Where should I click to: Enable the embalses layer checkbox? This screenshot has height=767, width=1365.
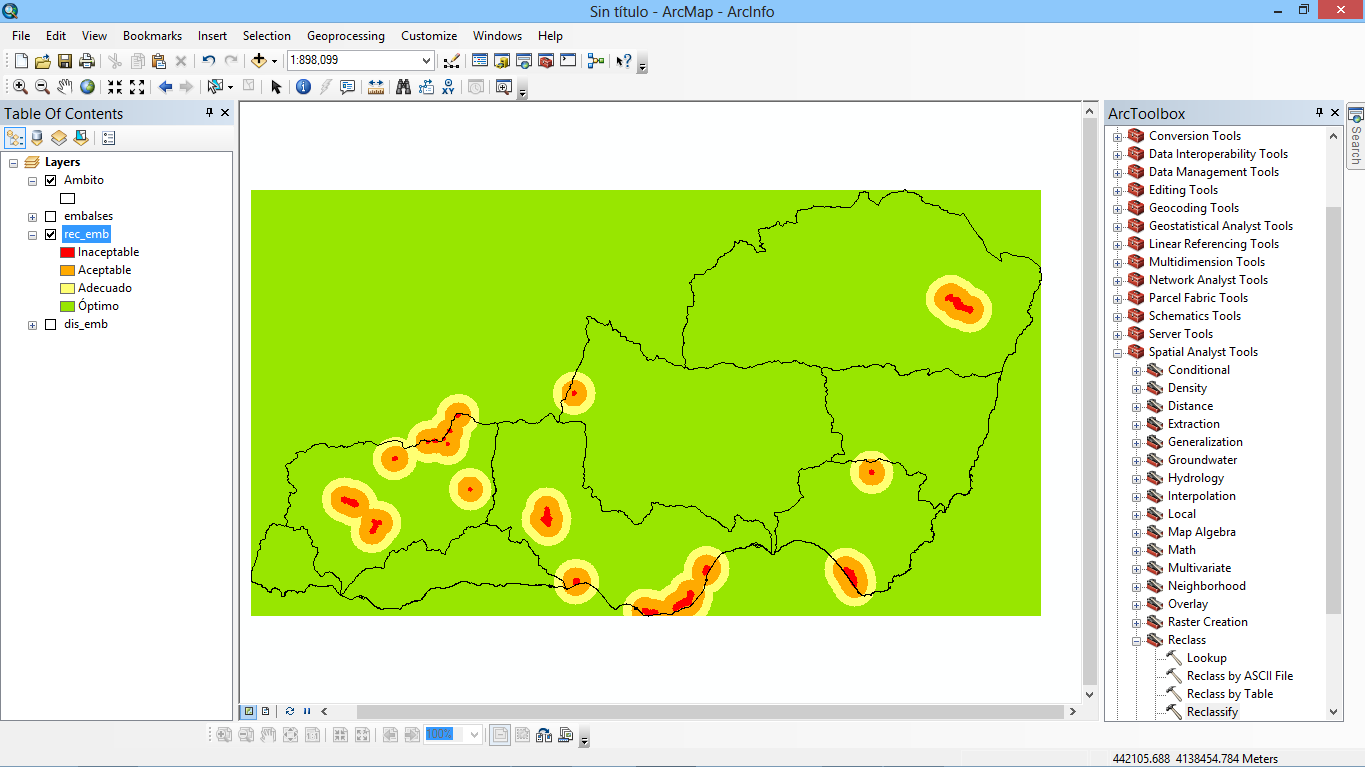(51, 216)
